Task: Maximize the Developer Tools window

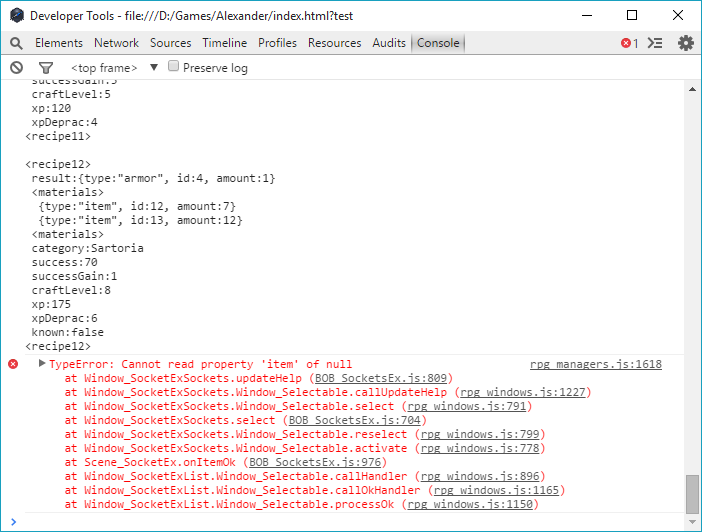Action: 632,15
